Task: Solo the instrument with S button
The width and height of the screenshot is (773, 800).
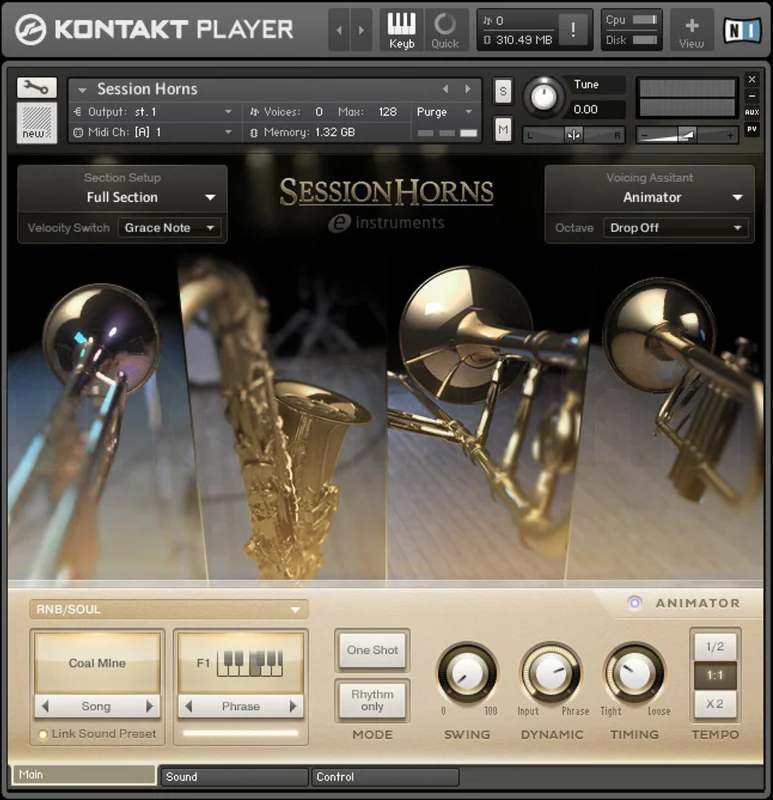Action: [503, 91]
